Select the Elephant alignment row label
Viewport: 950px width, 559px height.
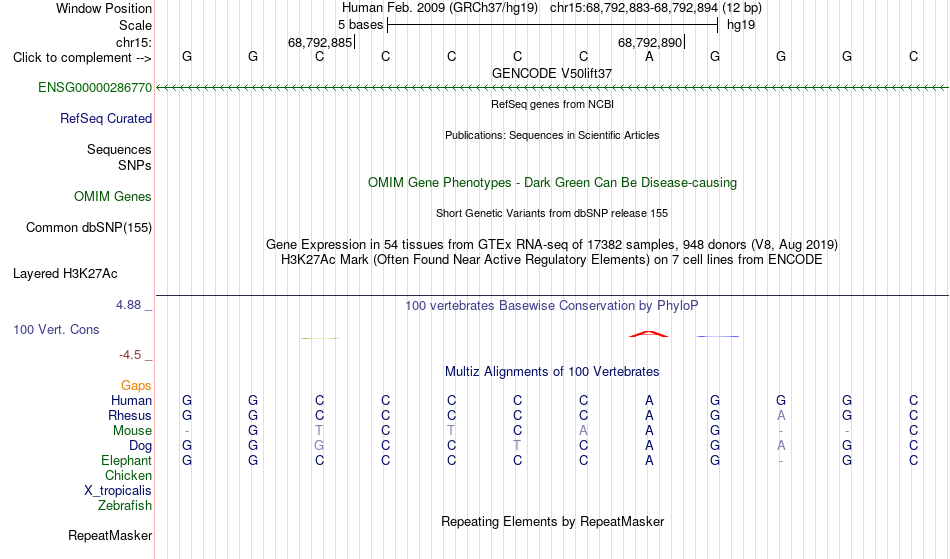[x=126, y=461]
